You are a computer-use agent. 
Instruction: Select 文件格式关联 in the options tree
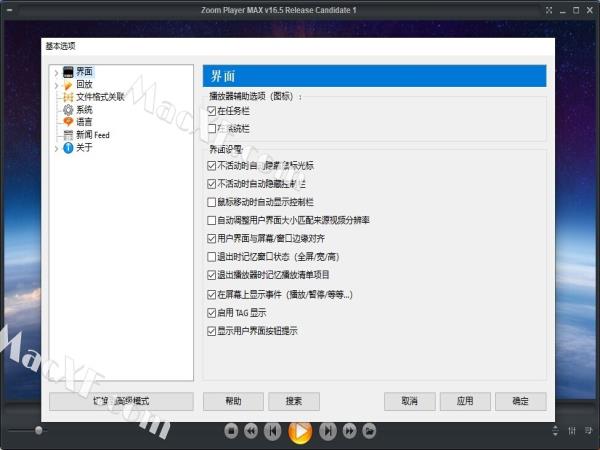tap(100, 97)
